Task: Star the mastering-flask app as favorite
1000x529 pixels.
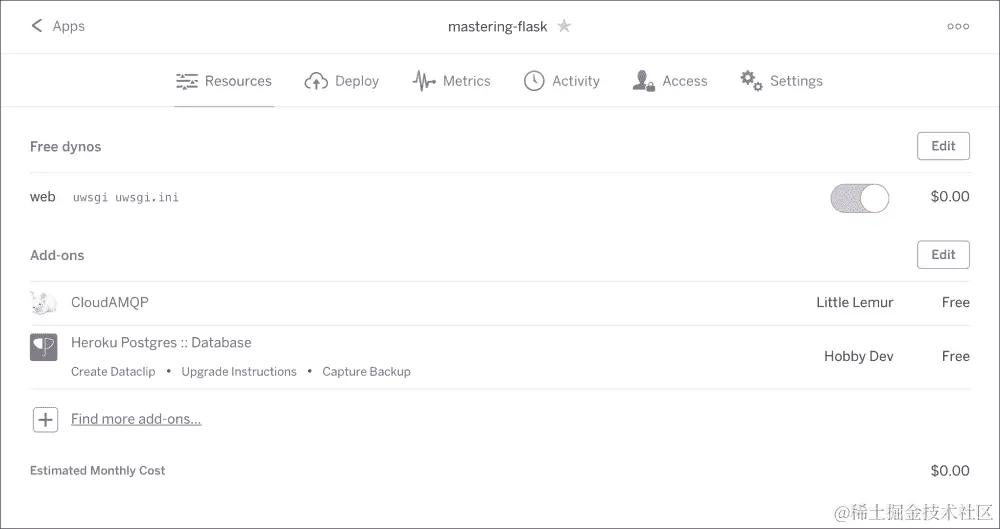Action: (x=564, y=26)
